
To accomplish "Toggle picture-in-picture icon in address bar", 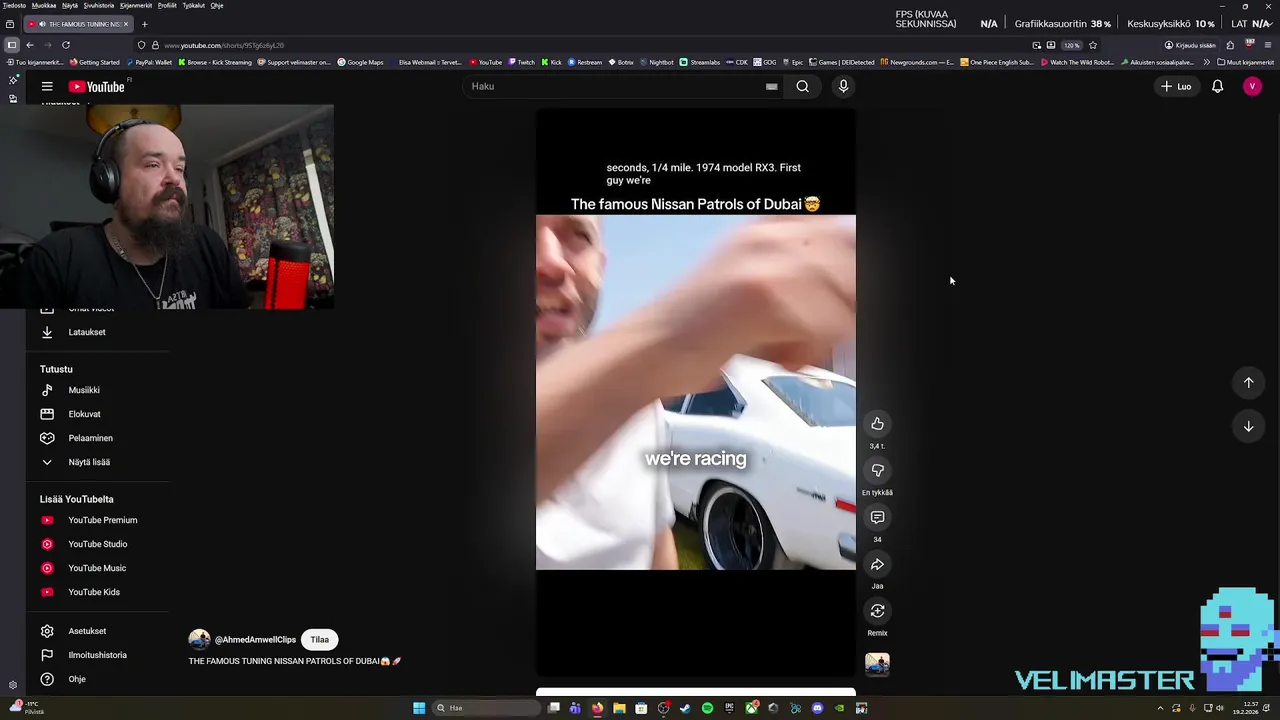I will pyautogui.click(x=1037, y=45).
